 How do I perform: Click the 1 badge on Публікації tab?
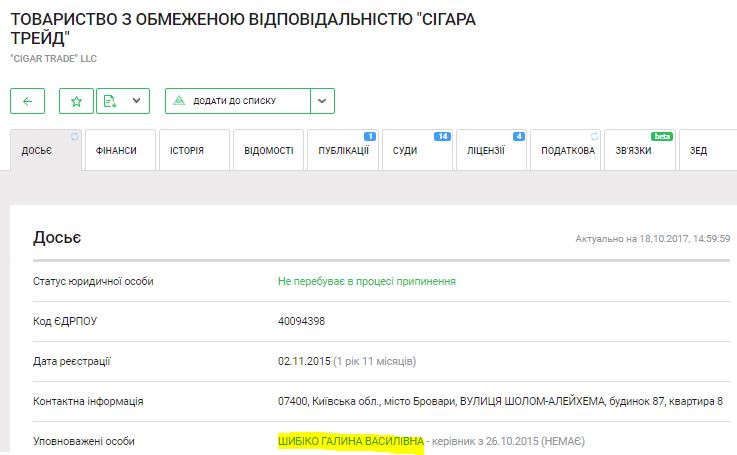point(369,136)
